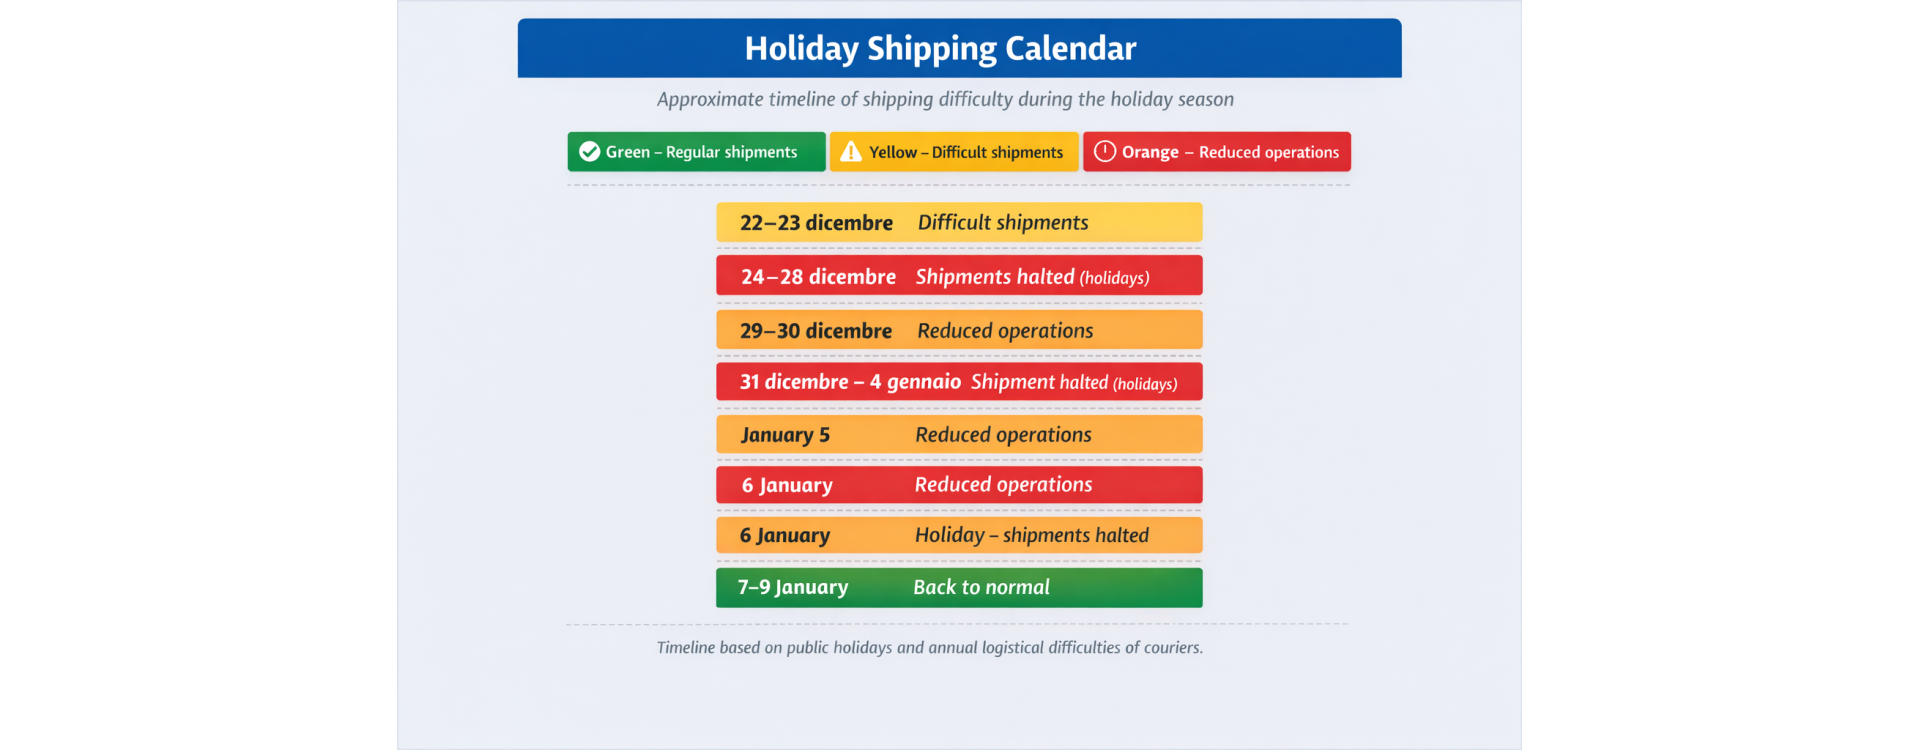The height and width of the screenshot is (750, 1920).
Task: Click "Holiday – shipments halted" in the orange 6 January row
Action: pyautogui.click(x=1032, y=535)
